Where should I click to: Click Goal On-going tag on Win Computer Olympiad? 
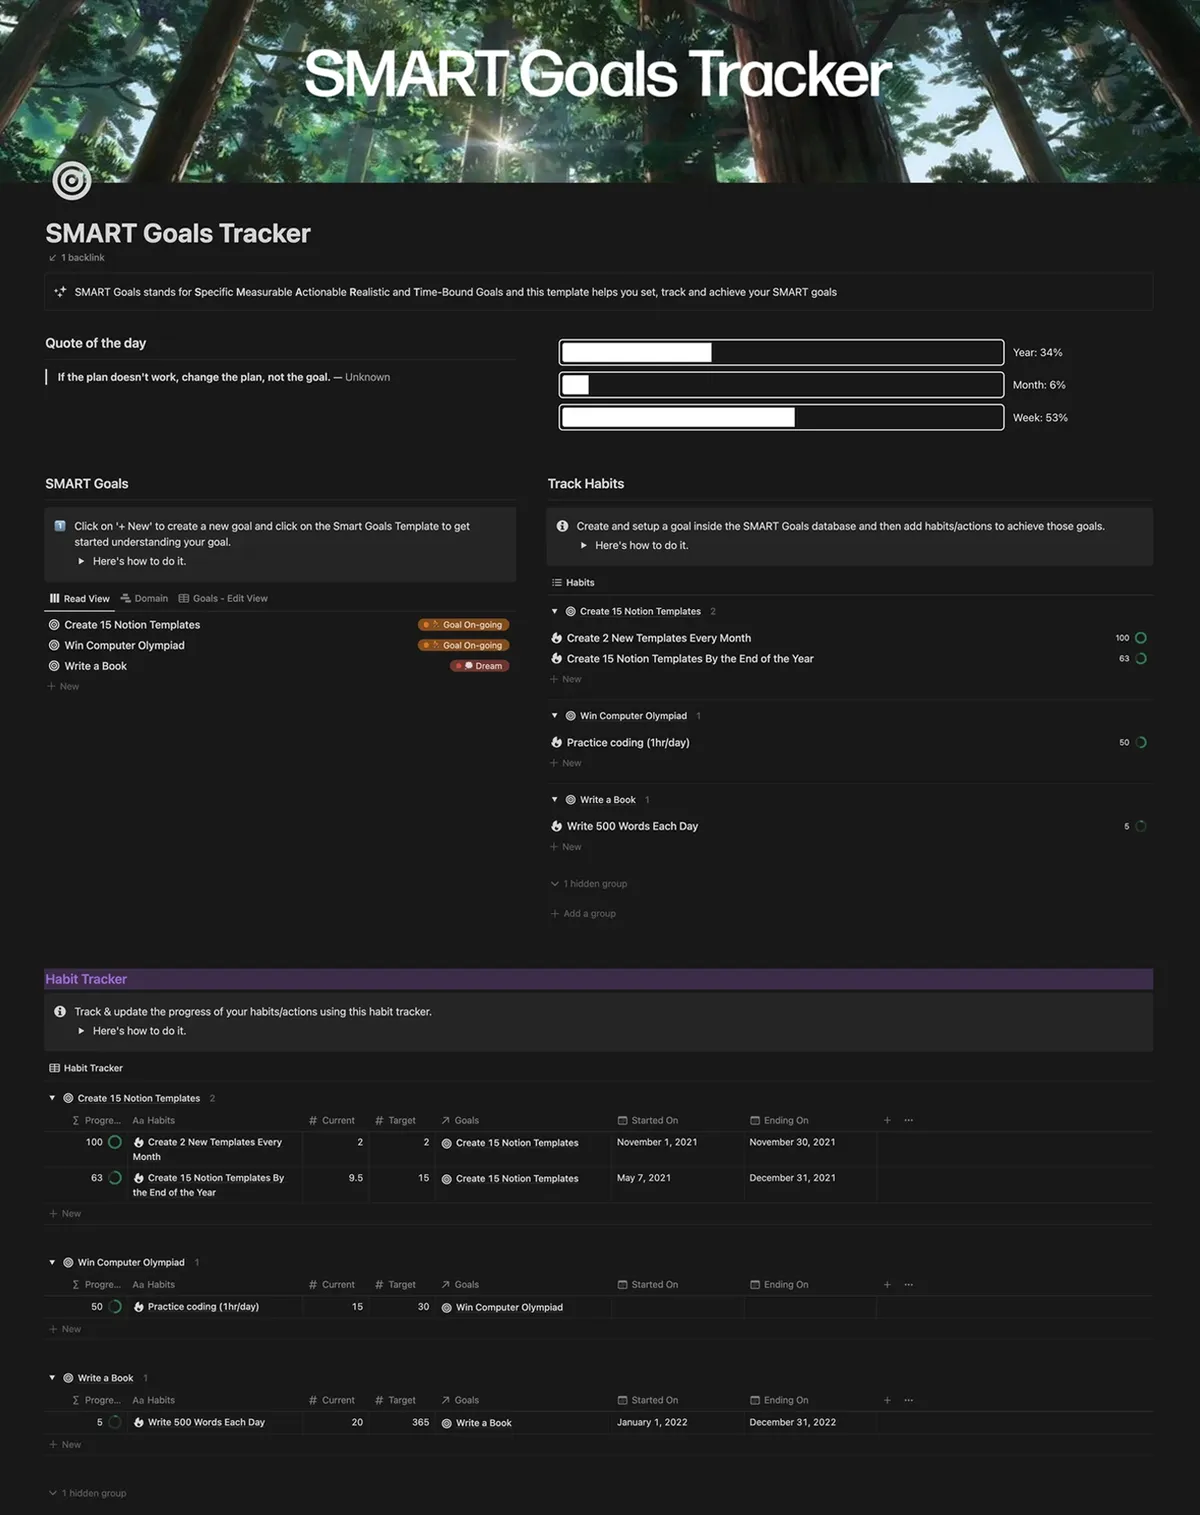click(x=464, y=645)
